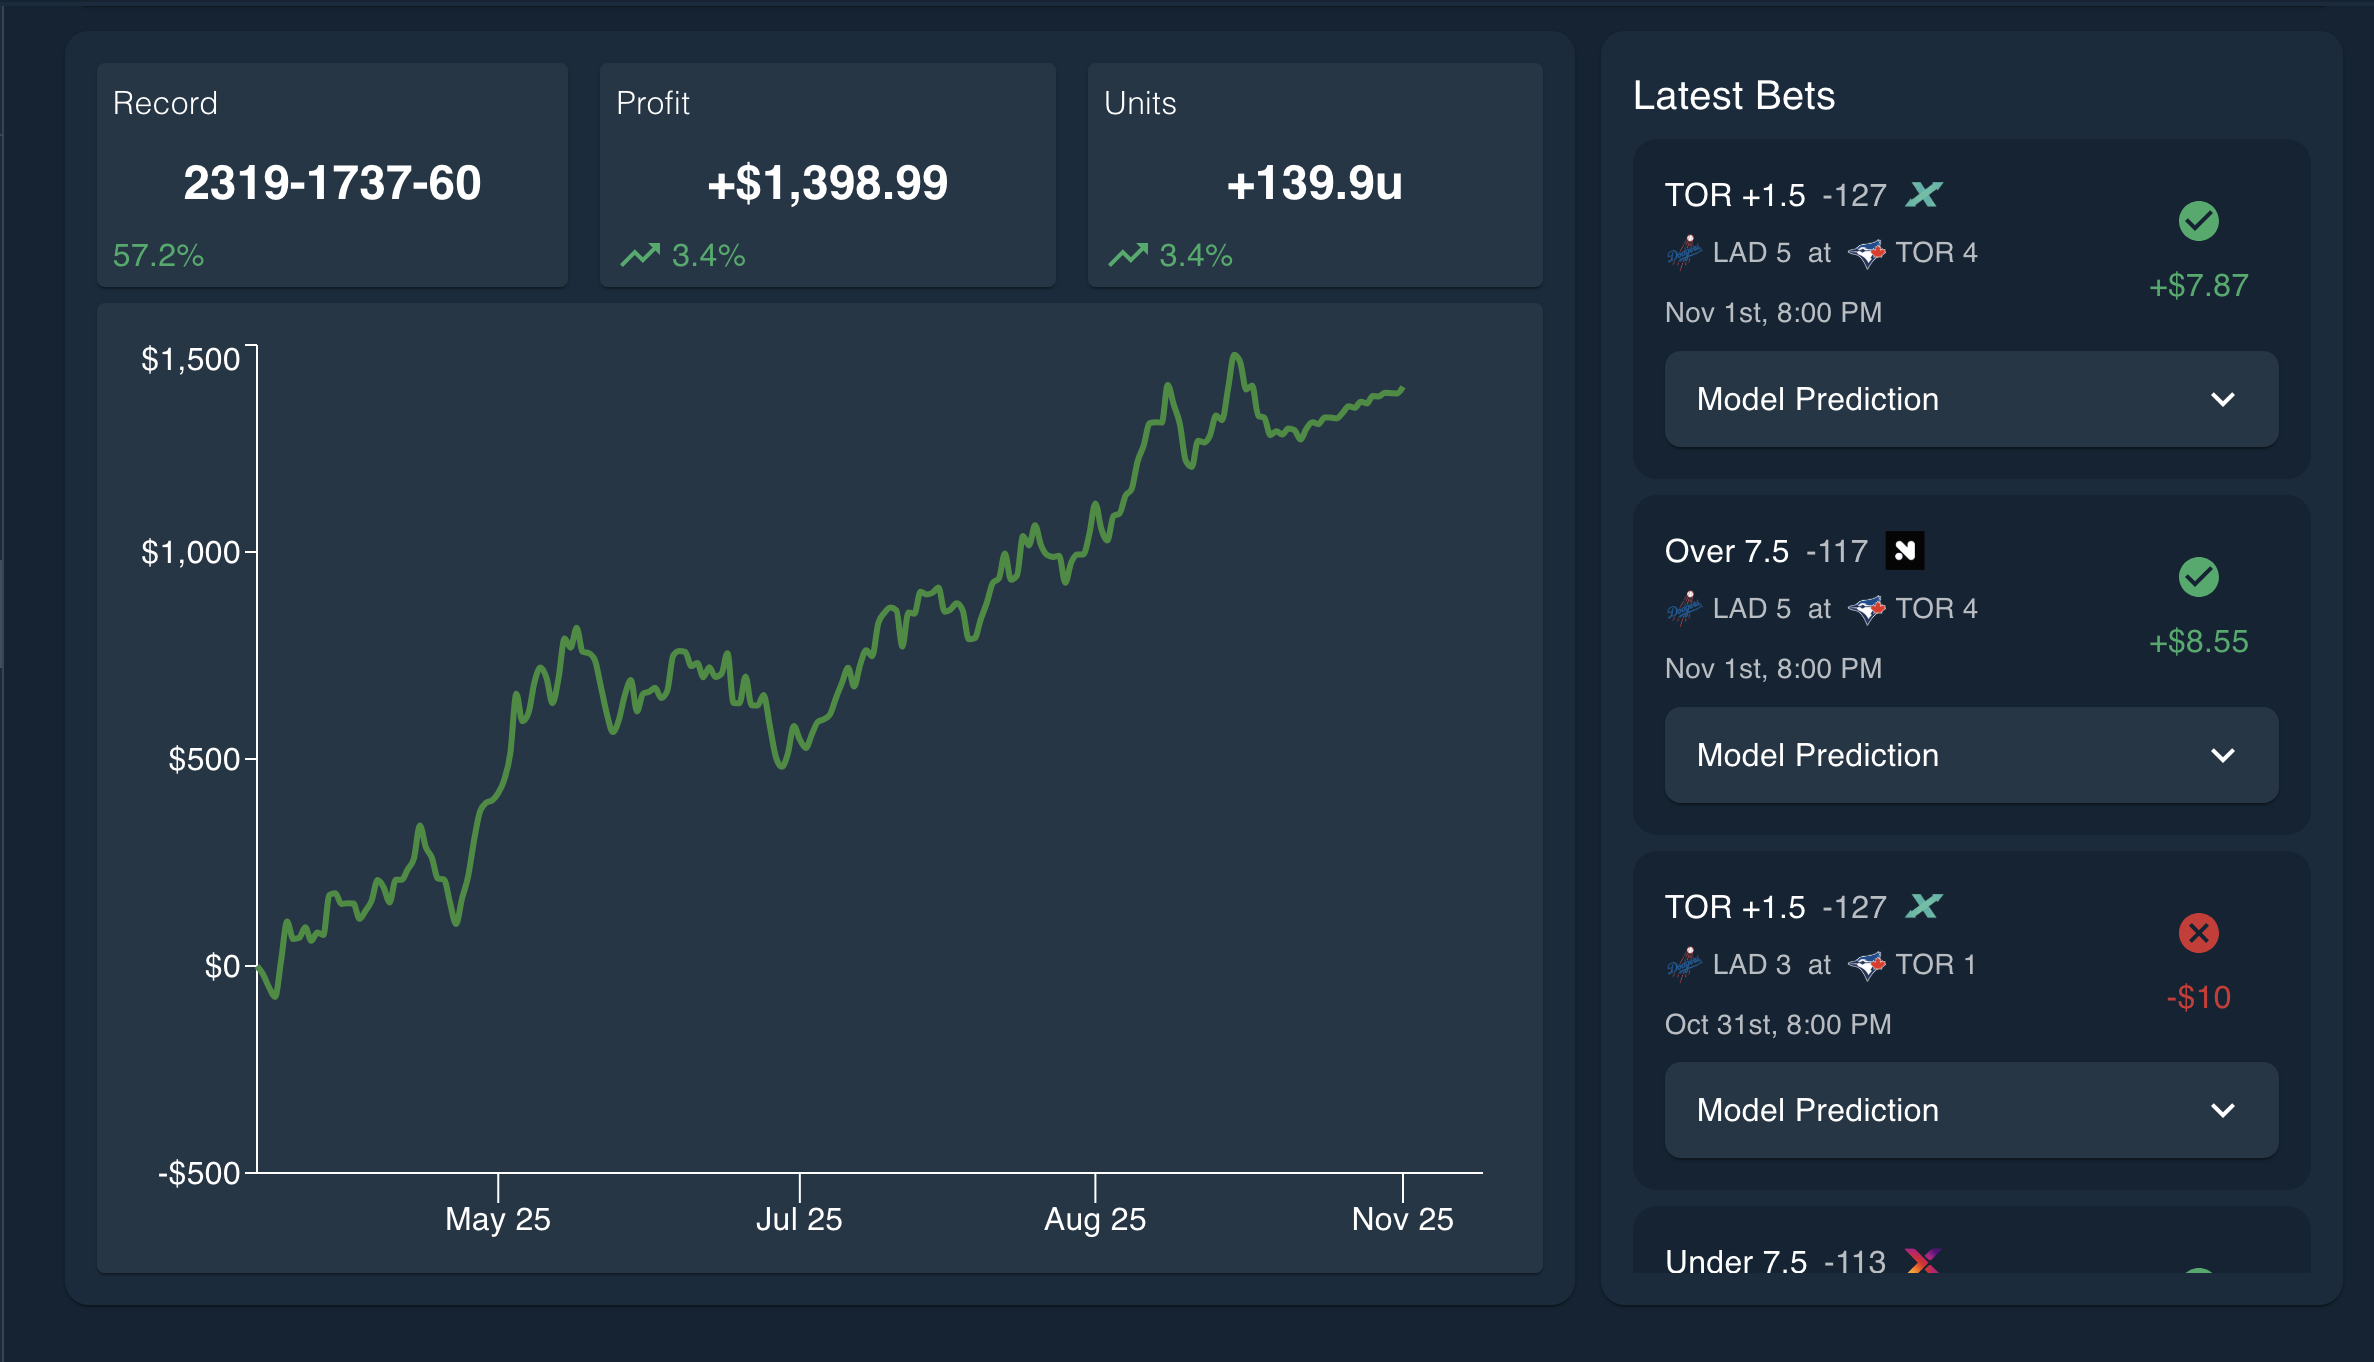Expand Model Prediction for the Over 7.5 bet

[x=1971, y=755]
